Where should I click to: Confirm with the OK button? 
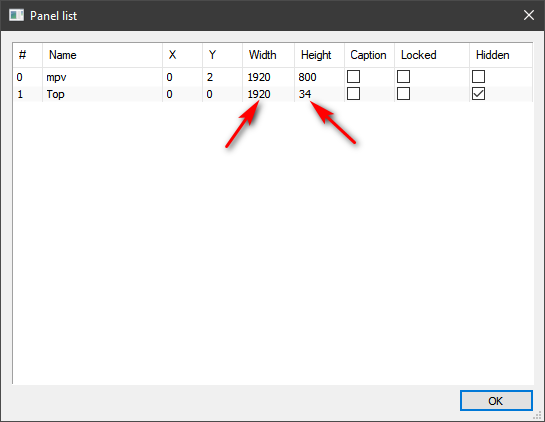coord(496,401)
